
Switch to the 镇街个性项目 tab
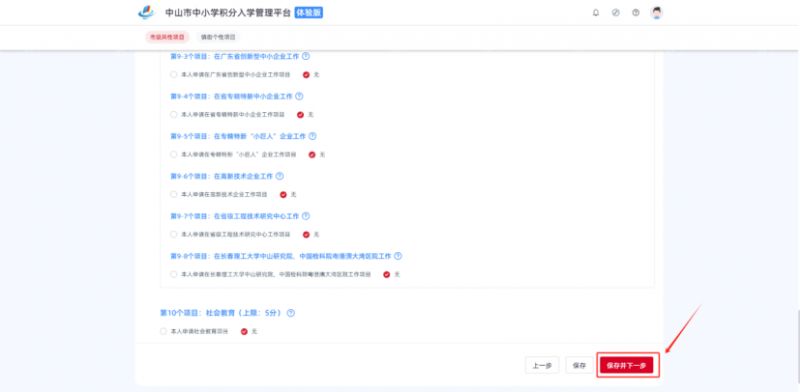218,37
